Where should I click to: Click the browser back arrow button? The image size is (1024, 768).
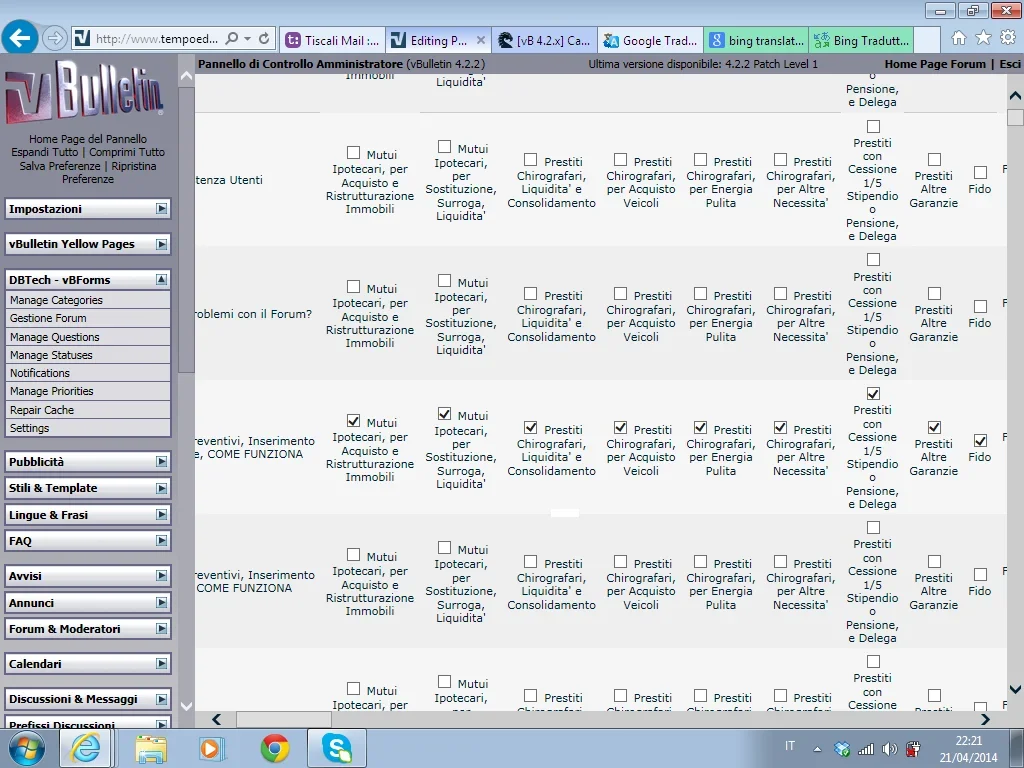(20, 38)
